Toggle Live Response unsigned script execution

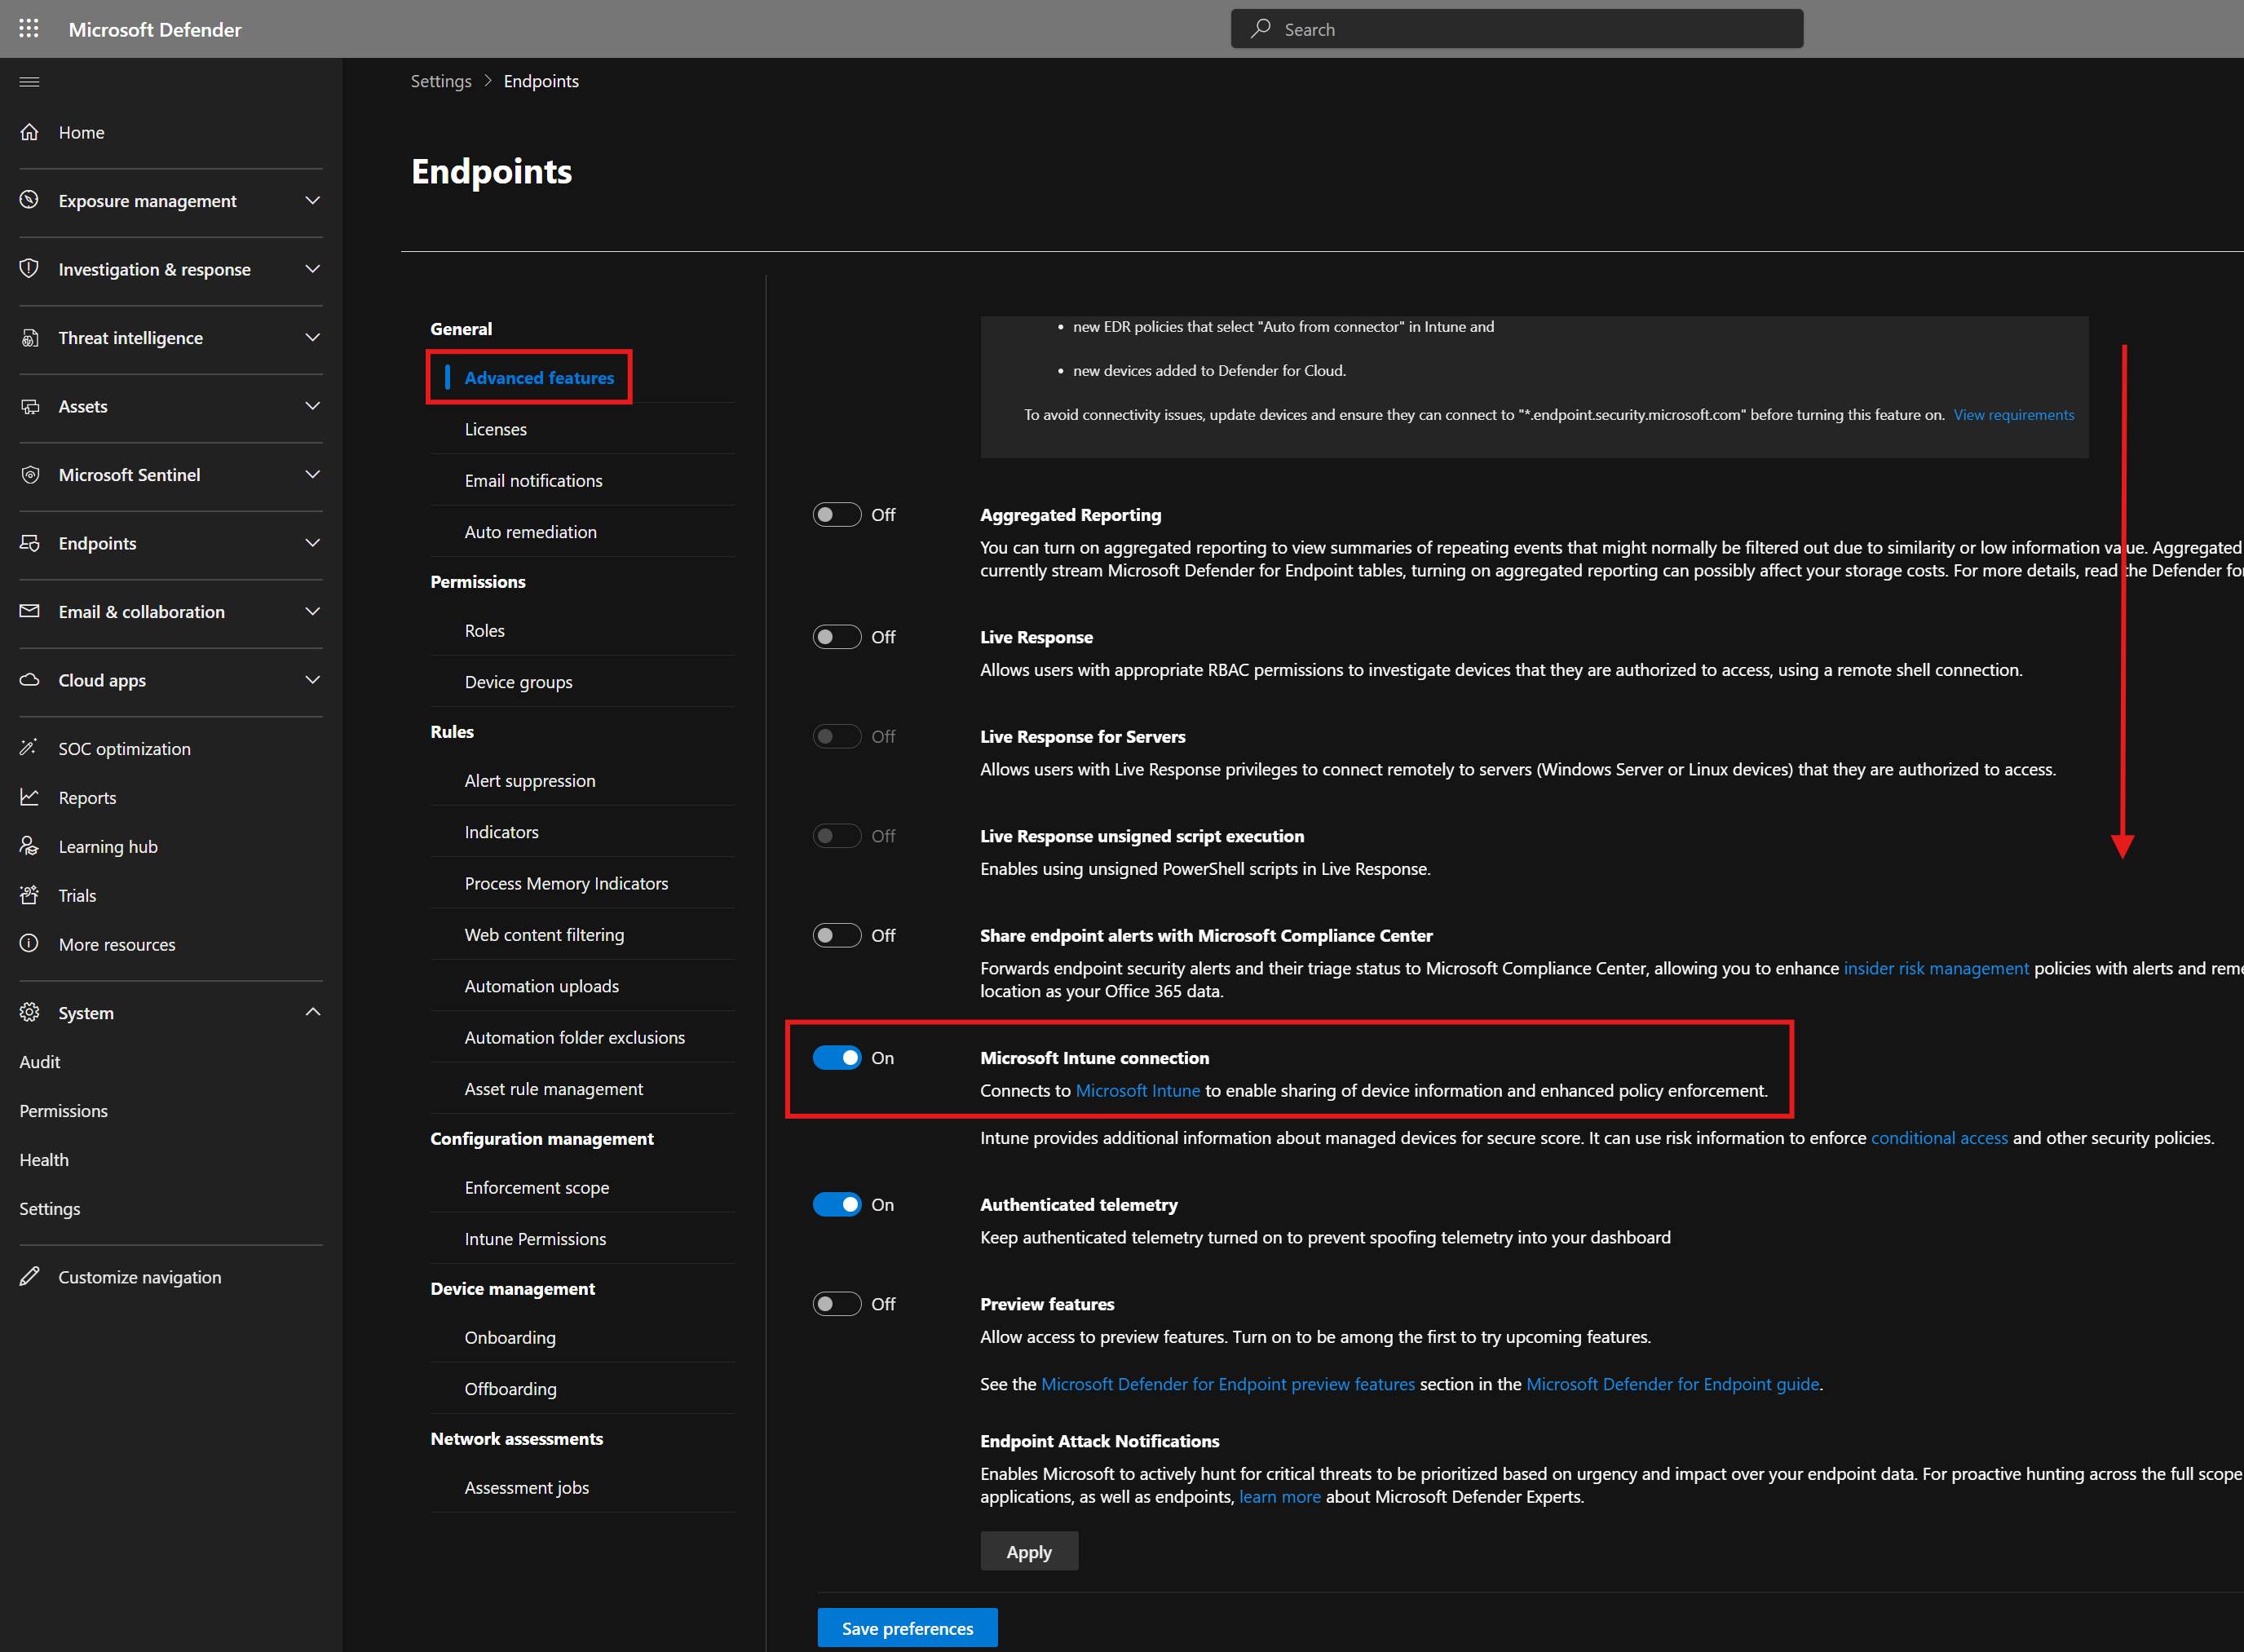pos(836,835)
